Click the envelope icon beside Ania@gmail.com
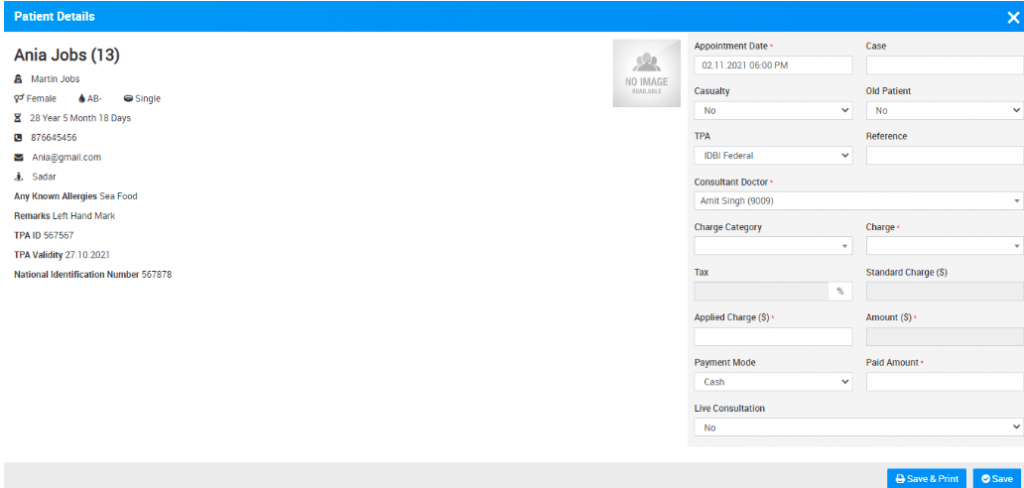The height and width of the screenshot is (488, 1024). click(19, 157)
